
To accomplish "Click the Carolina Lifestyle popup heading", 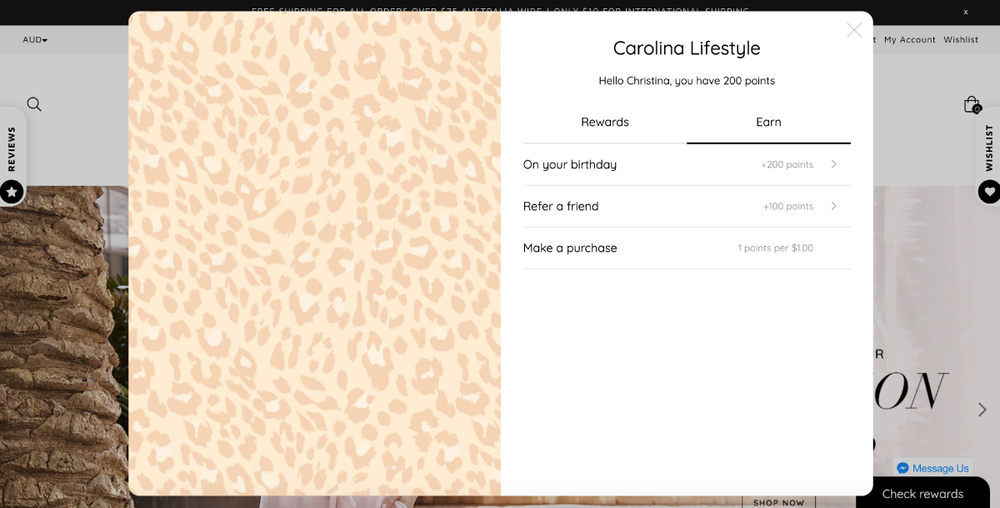I will click(x=686, y=48).
